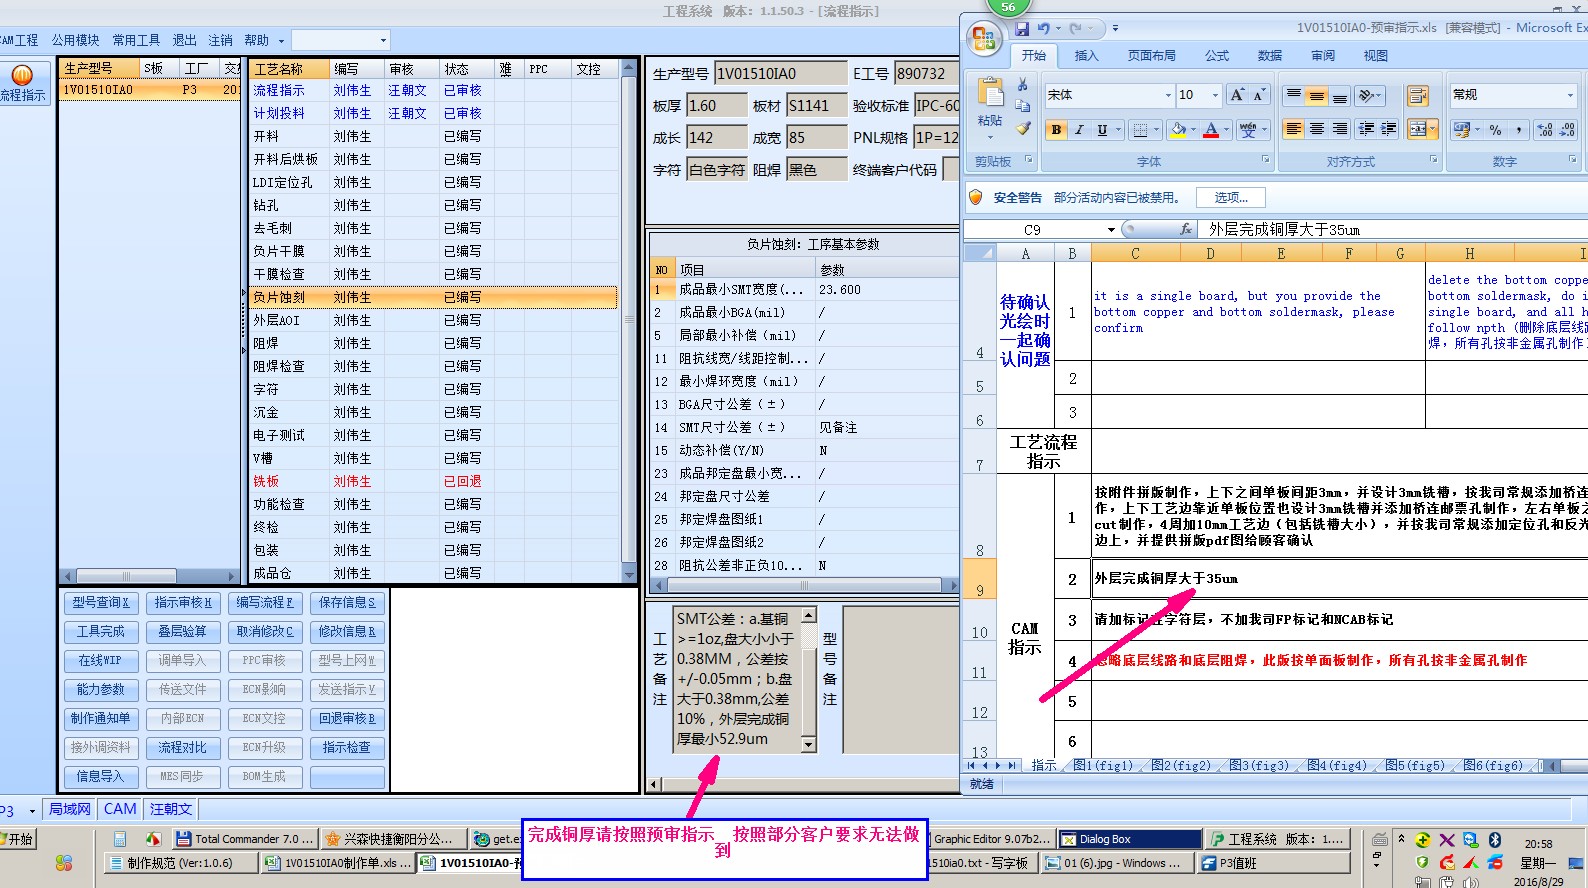Open the 视图 ribbon tab
The width and height of the screenshot is (1588, 888).
(x=1376, y=56)
